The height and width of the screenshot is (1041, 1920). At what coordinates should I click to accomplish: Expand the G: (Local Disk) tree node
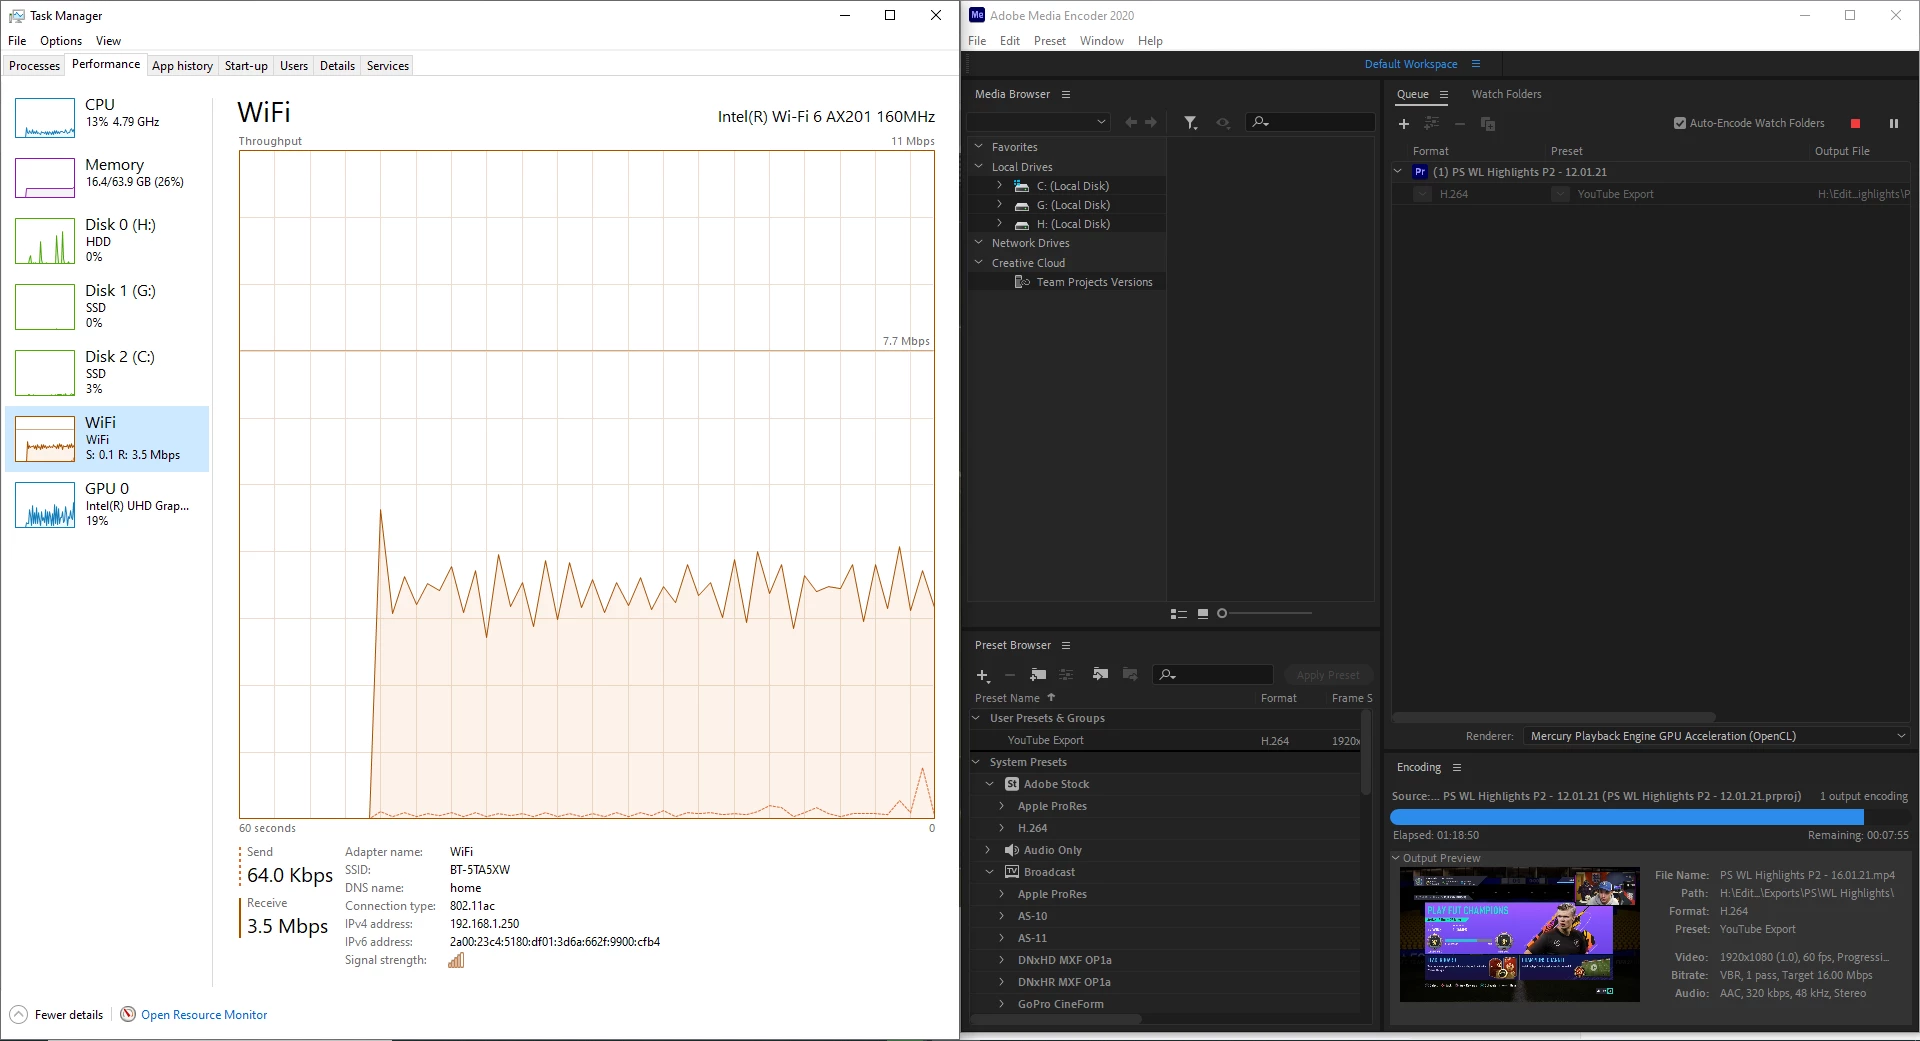click(999, 204)
